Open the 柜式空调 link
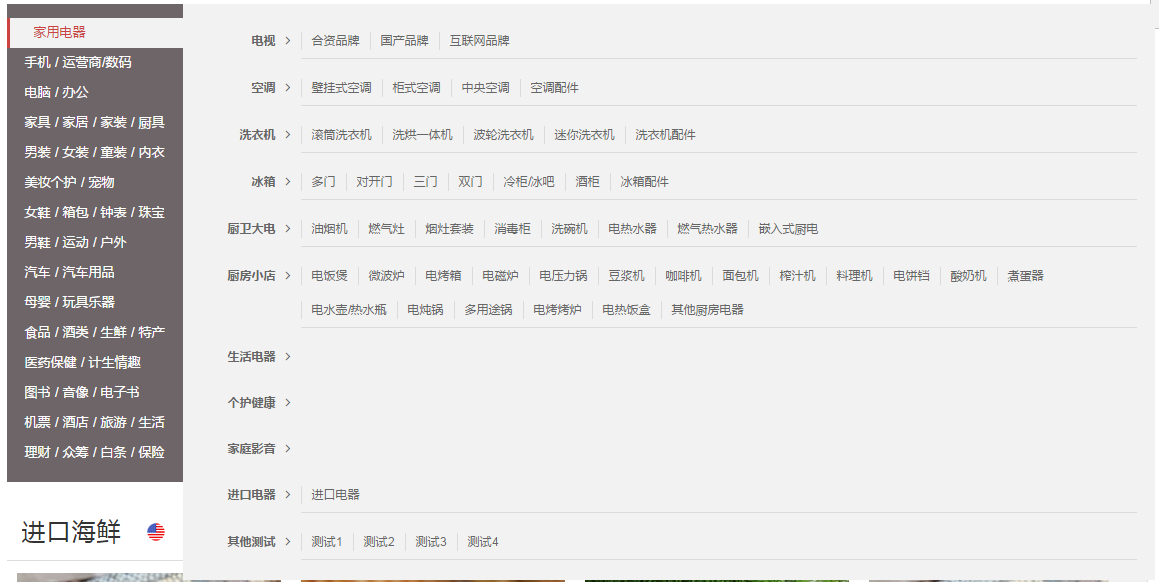 coord(416,87)
